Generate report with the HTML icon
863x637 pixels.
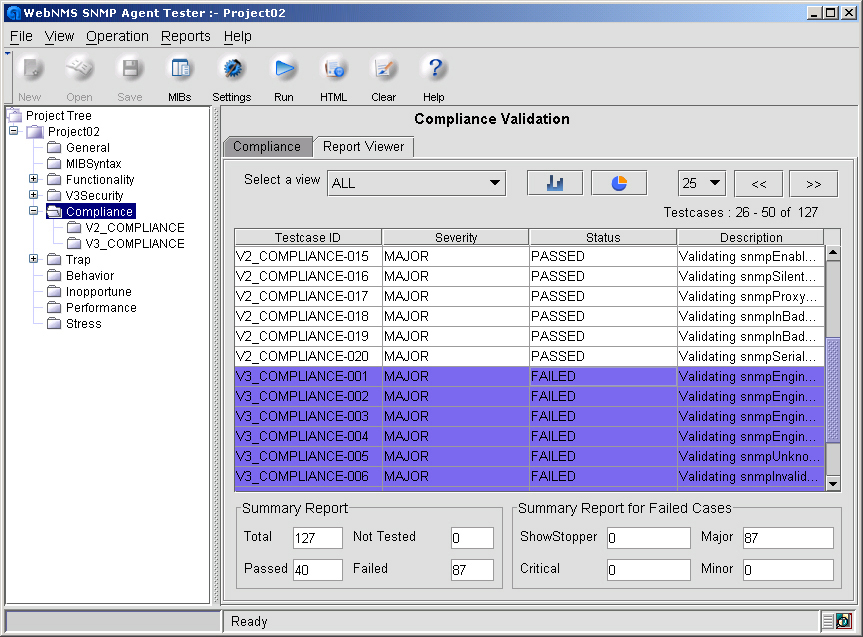coord(334,69)
